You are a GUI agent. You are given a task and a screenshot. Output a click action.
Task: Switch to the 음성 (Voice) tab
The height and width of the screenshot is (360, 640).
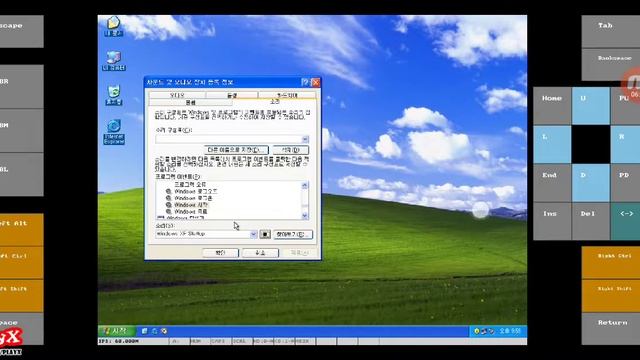(x=232, y=95)
